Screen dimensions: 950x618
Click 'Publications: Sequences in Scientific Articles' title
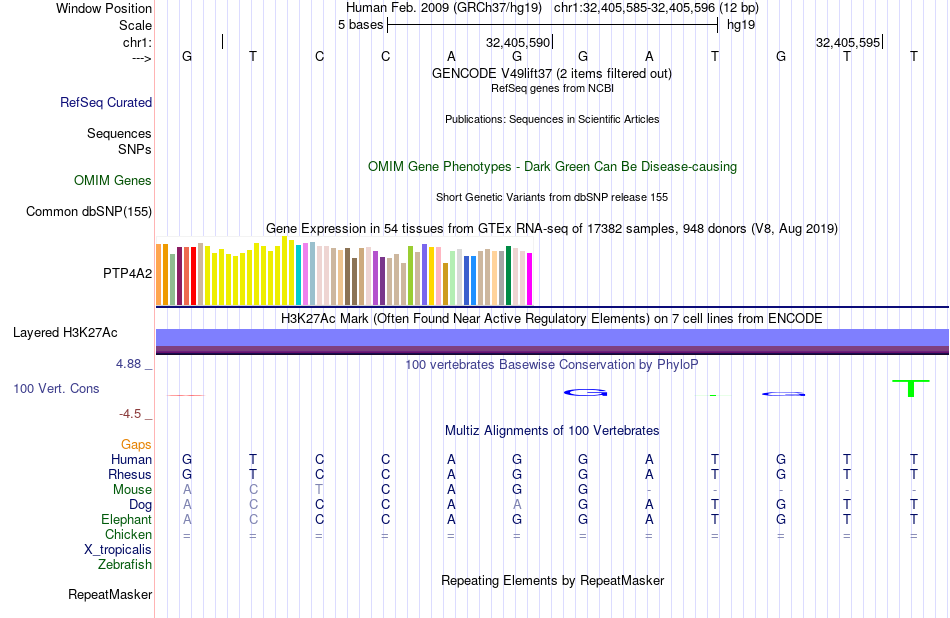[552, 119]
